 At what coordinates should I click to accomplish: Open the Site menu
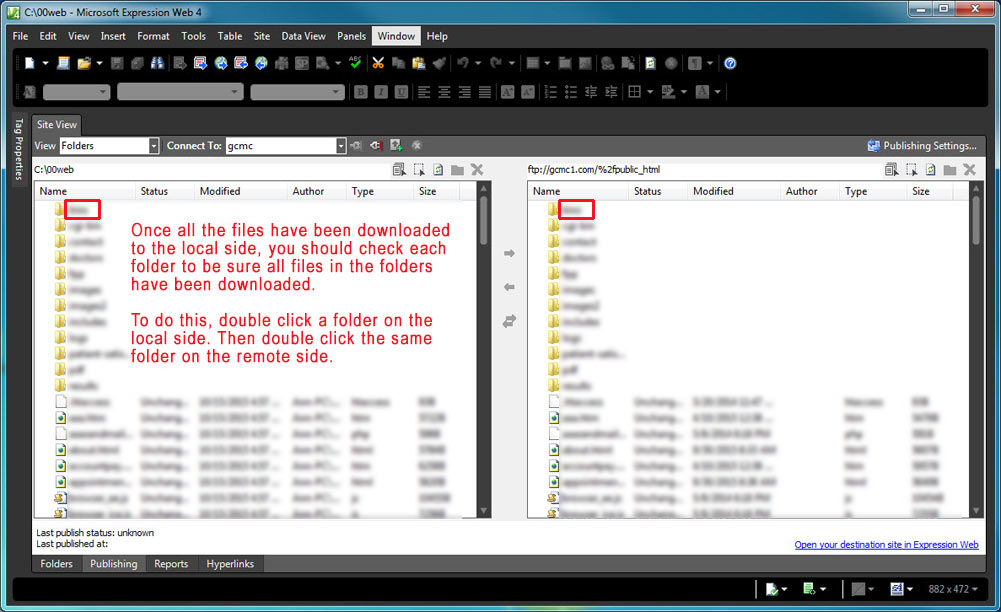coord(262,36)
